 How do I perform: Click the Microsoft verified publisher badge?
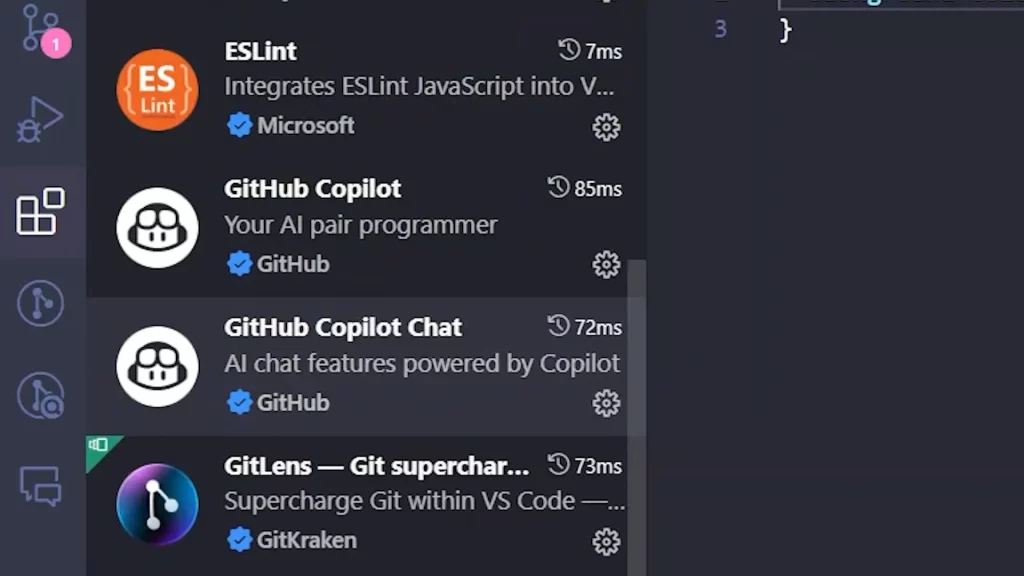[239, 125]
